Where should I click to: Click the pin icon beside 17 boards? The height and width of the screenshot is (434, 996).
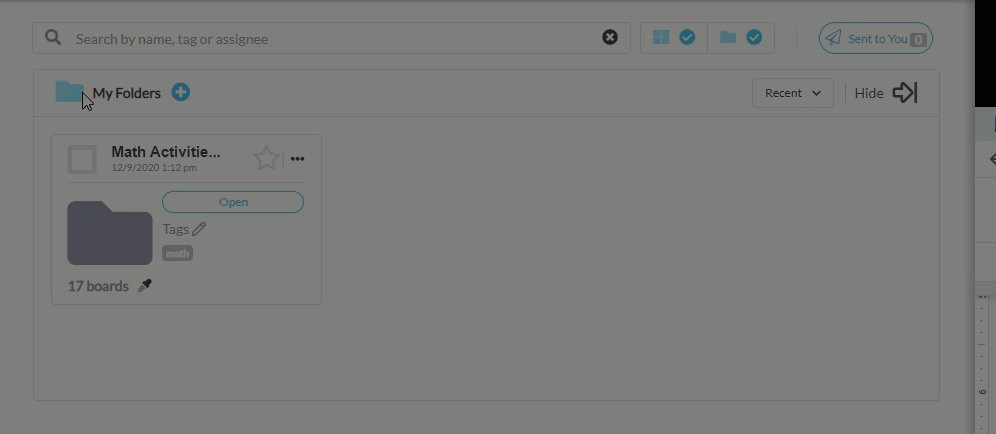145,286
